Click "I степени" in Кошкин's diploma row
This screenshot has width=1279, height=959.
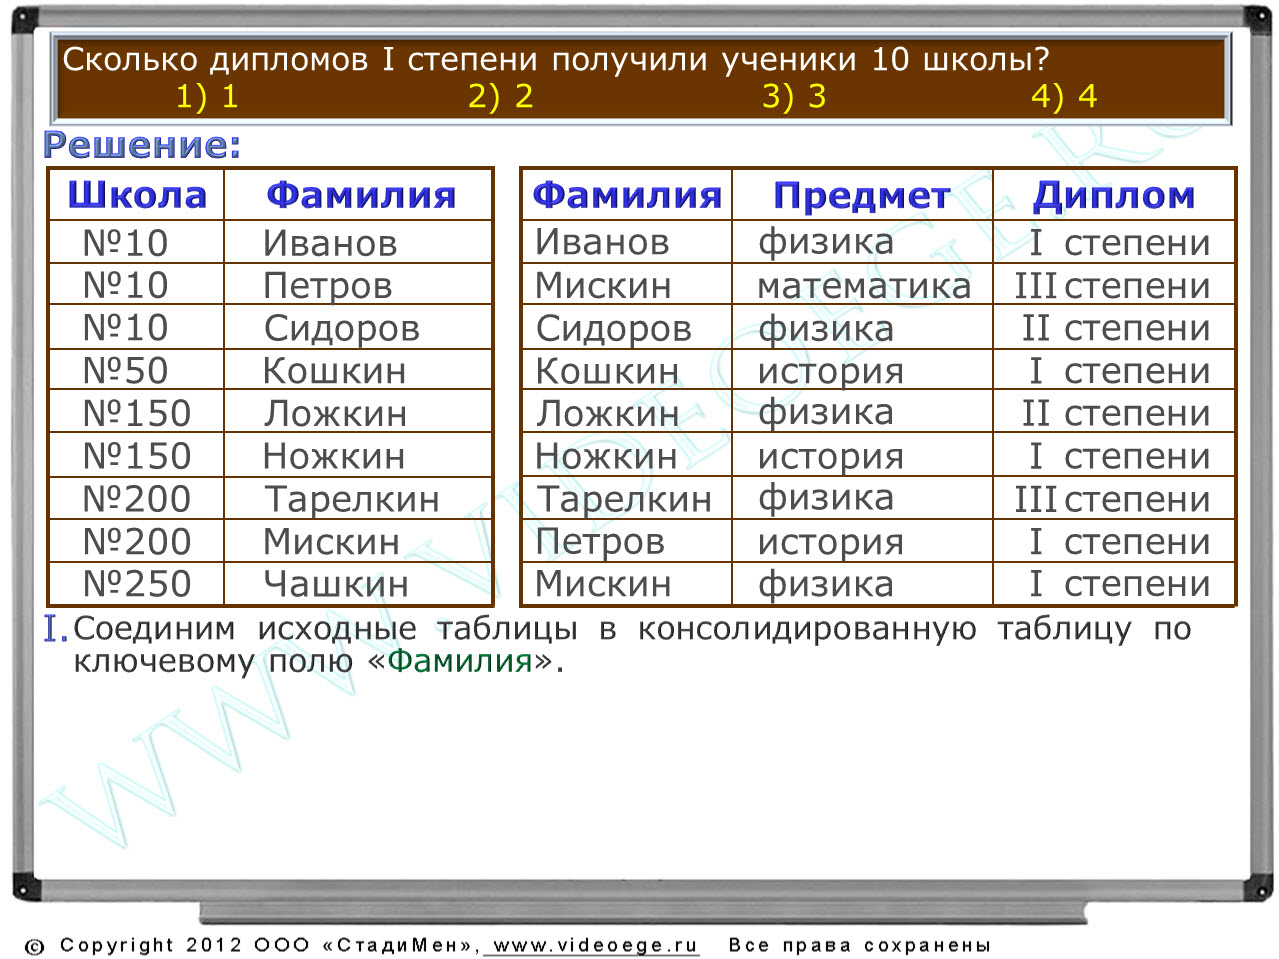[x=1119, y=371]
